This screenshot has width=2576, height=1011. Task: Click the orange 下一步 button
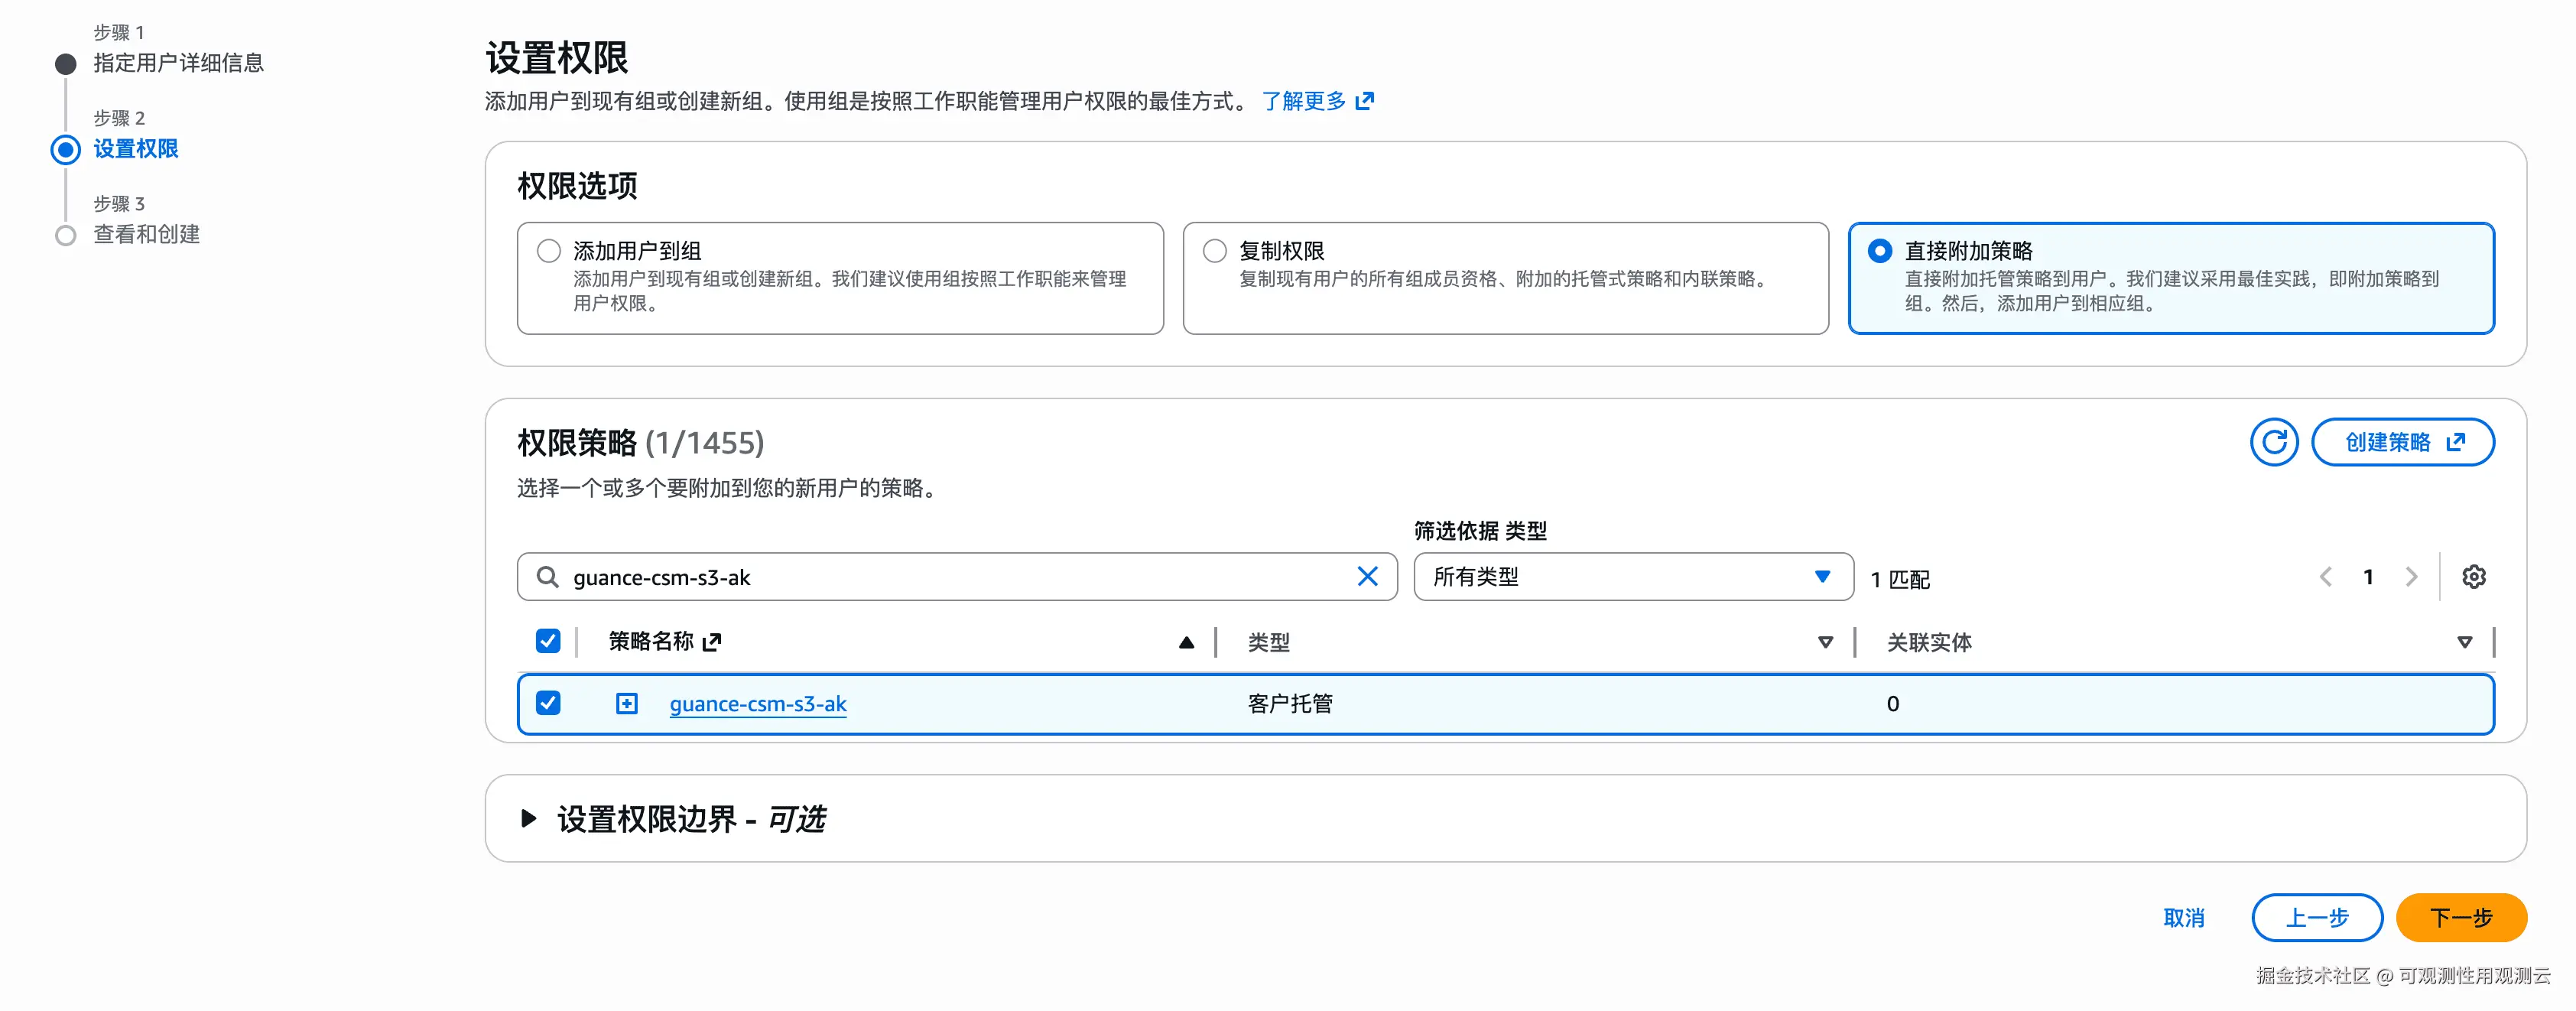(2461, 917)
